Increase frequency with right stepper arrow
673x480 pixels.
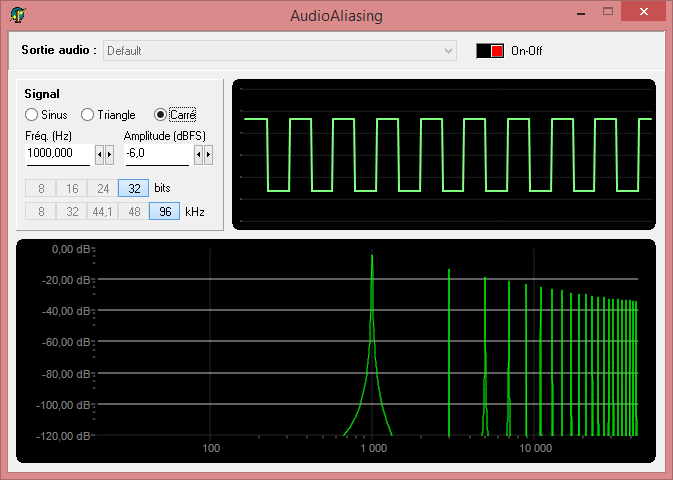click(x=109, y=154)
